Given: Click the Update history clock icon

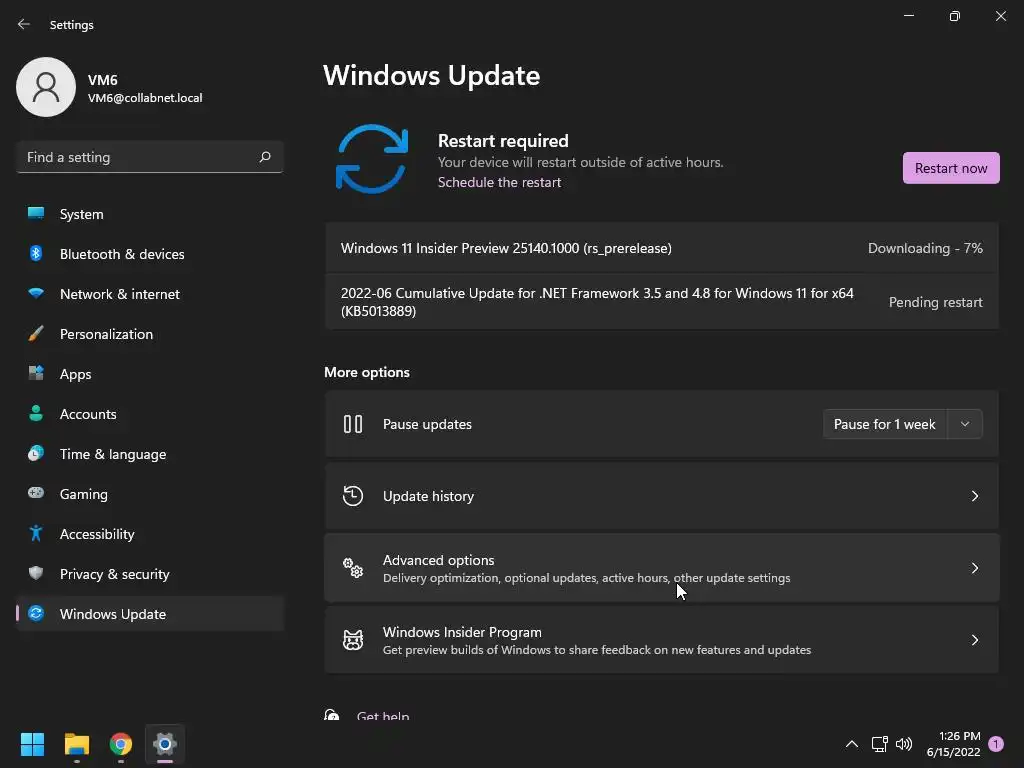Looking at the screenshot, I should click(353, 496).
